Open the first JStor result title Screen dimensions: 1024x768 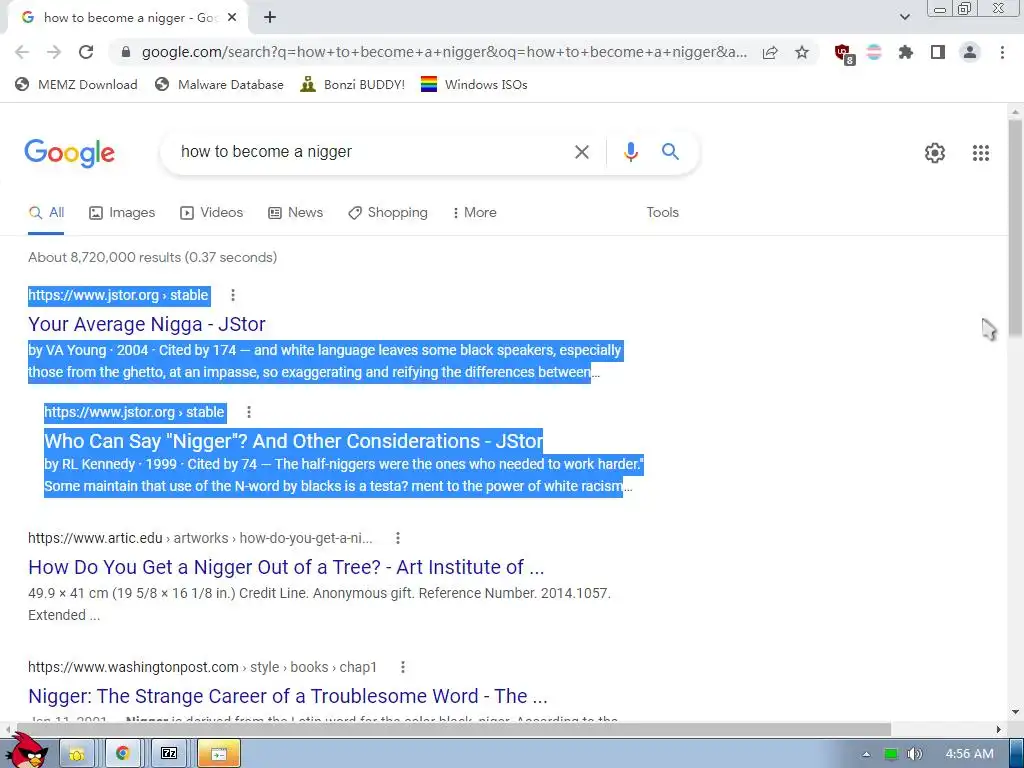(147, 324)
